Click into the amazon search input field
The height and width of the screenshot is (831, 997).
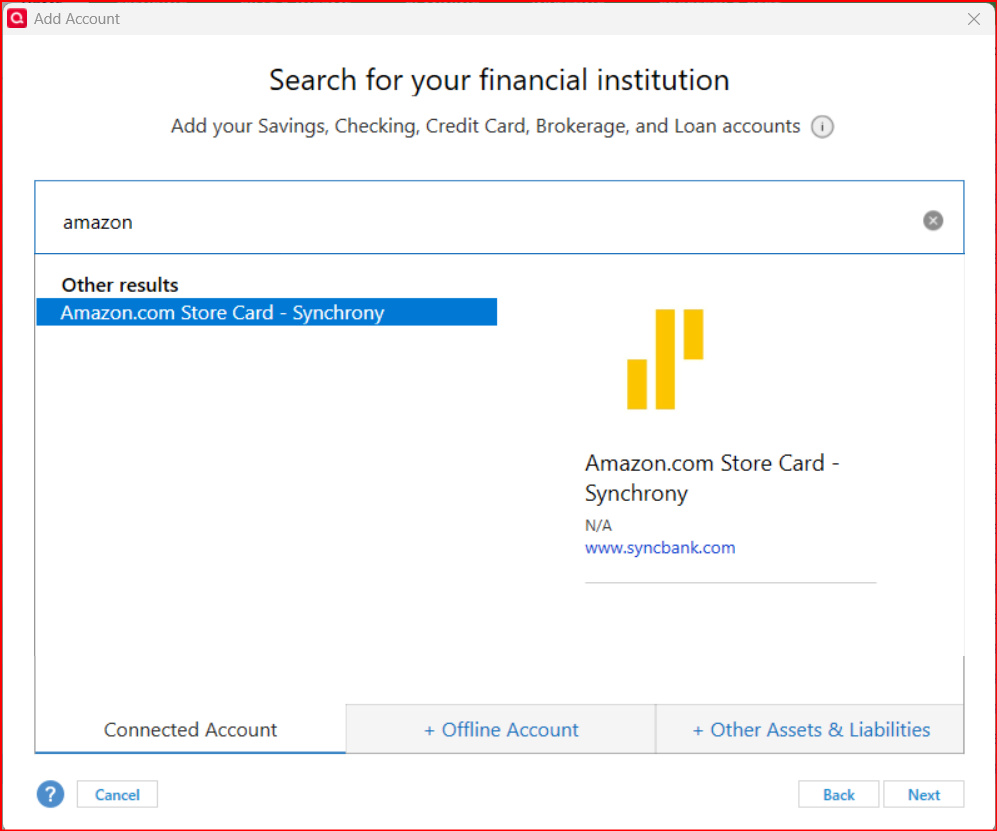499,217
